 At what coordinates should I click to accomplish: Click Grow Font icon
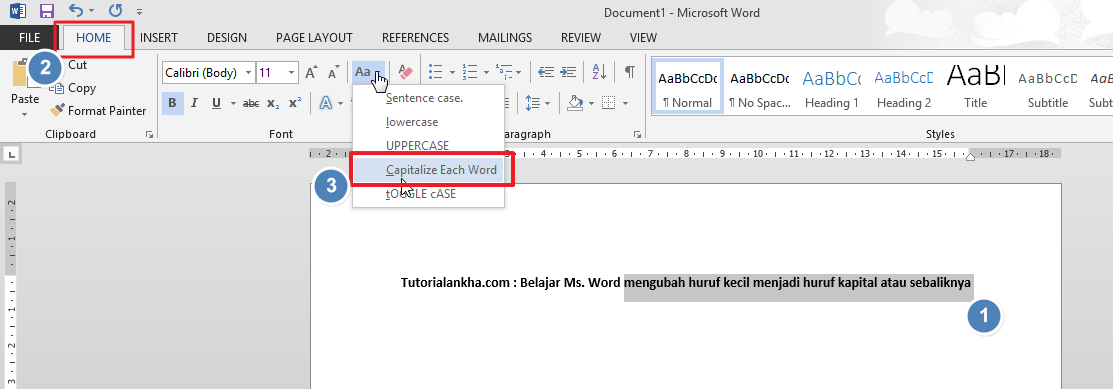(311, 72)
